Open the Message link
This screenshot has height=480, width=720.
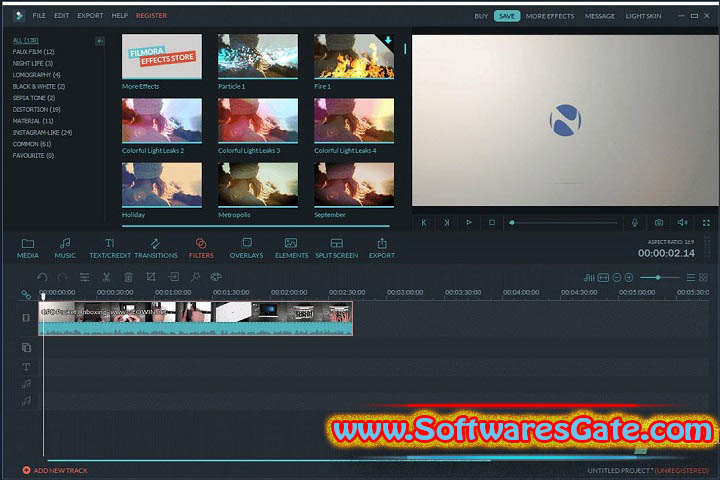[x=600, y=16]
